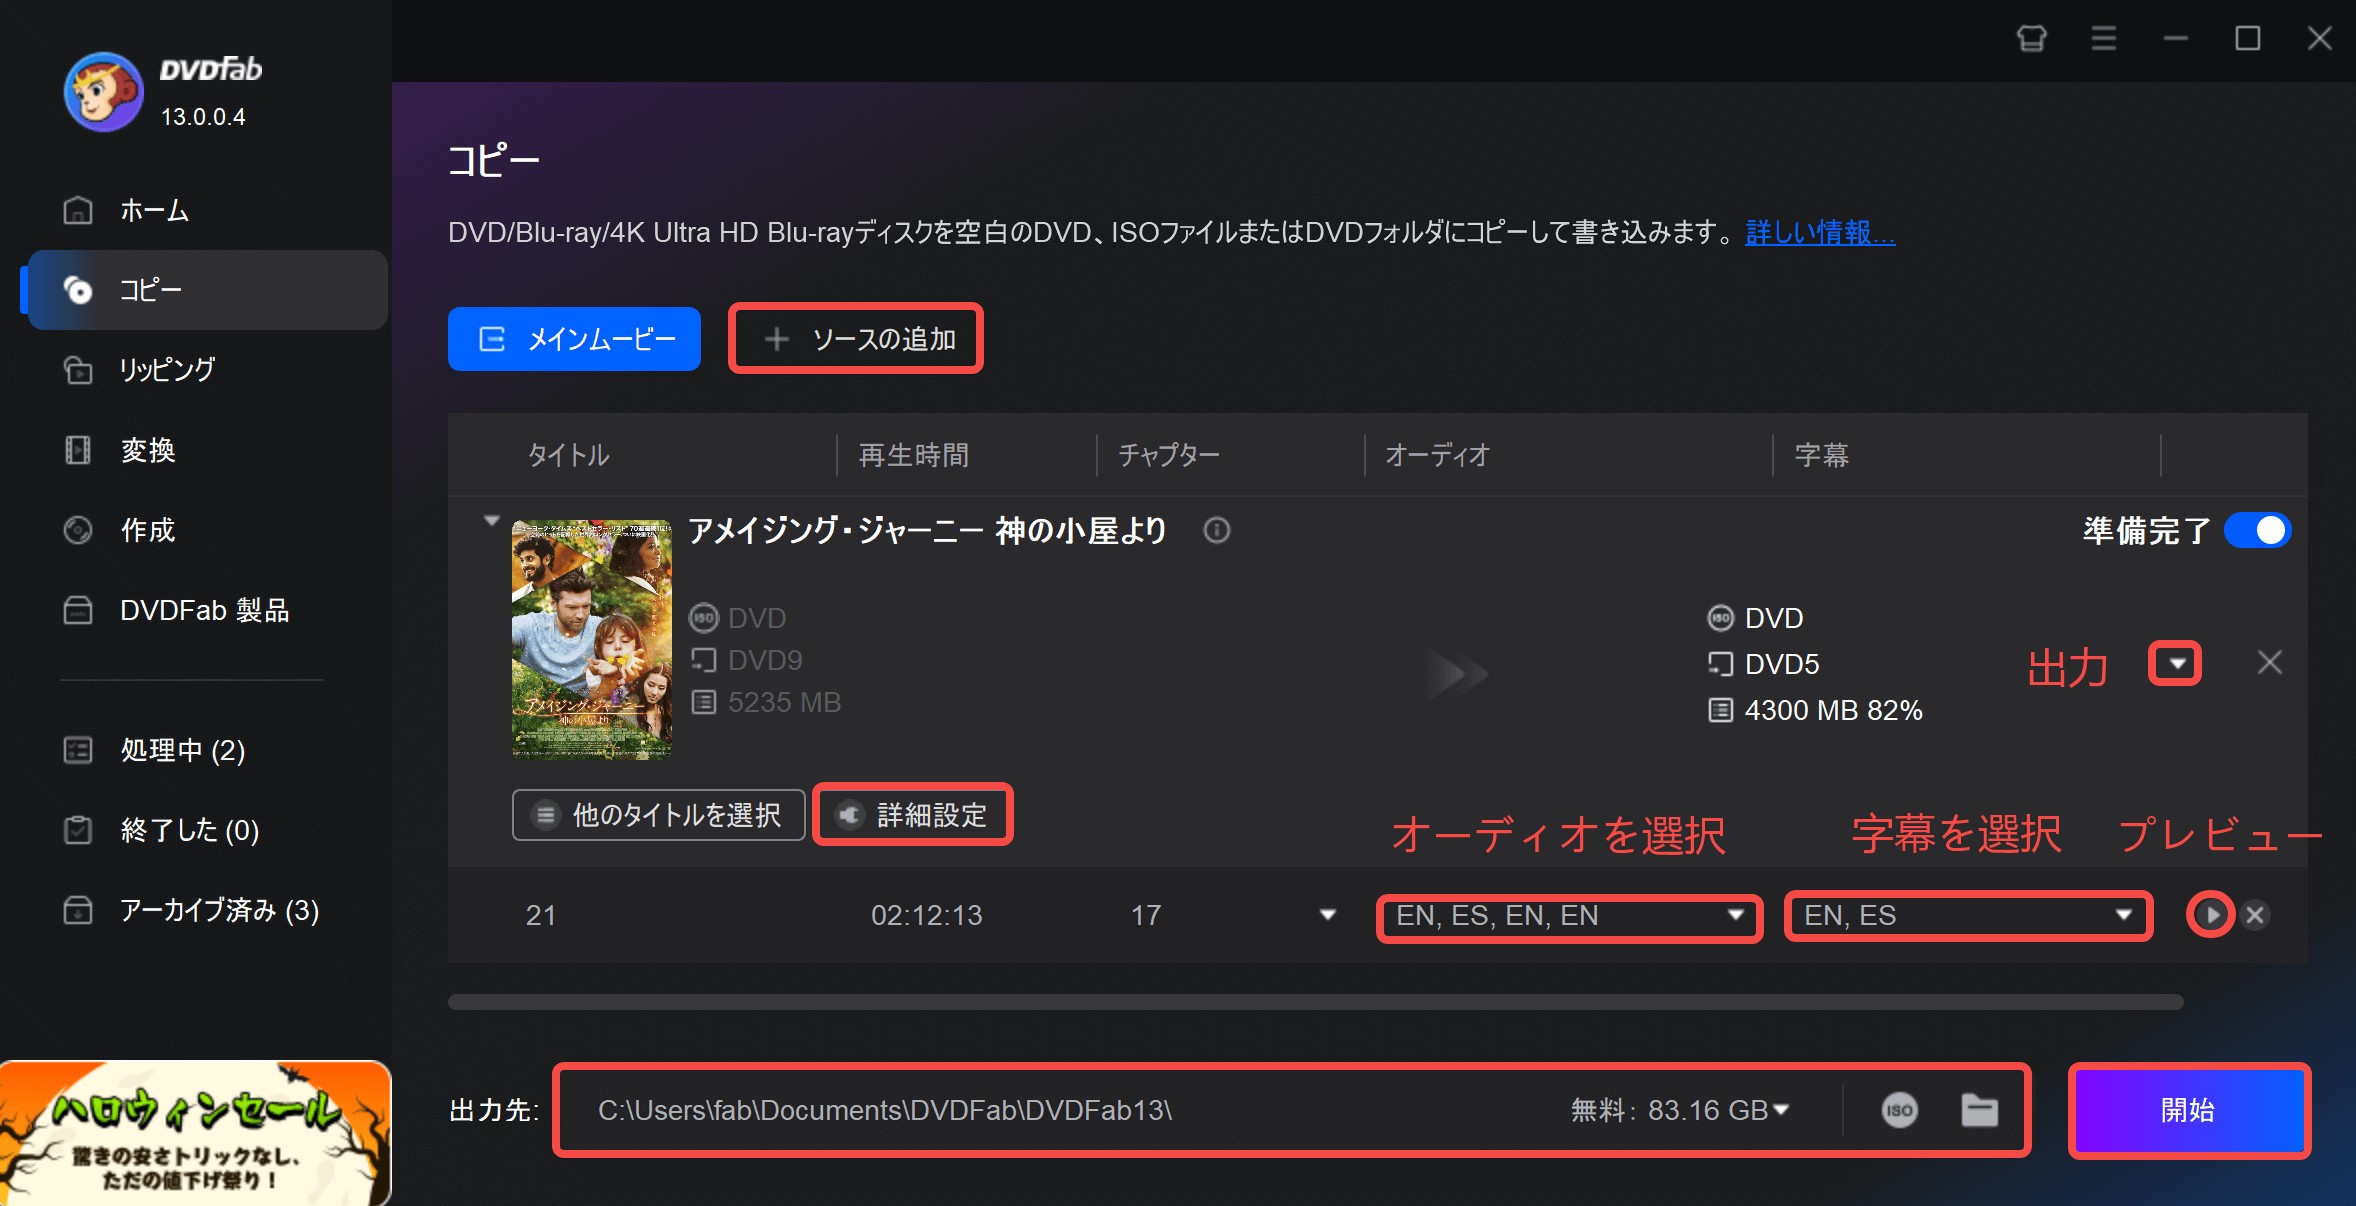
Task: Play preview of title 21
Action: coord(2211,915)
